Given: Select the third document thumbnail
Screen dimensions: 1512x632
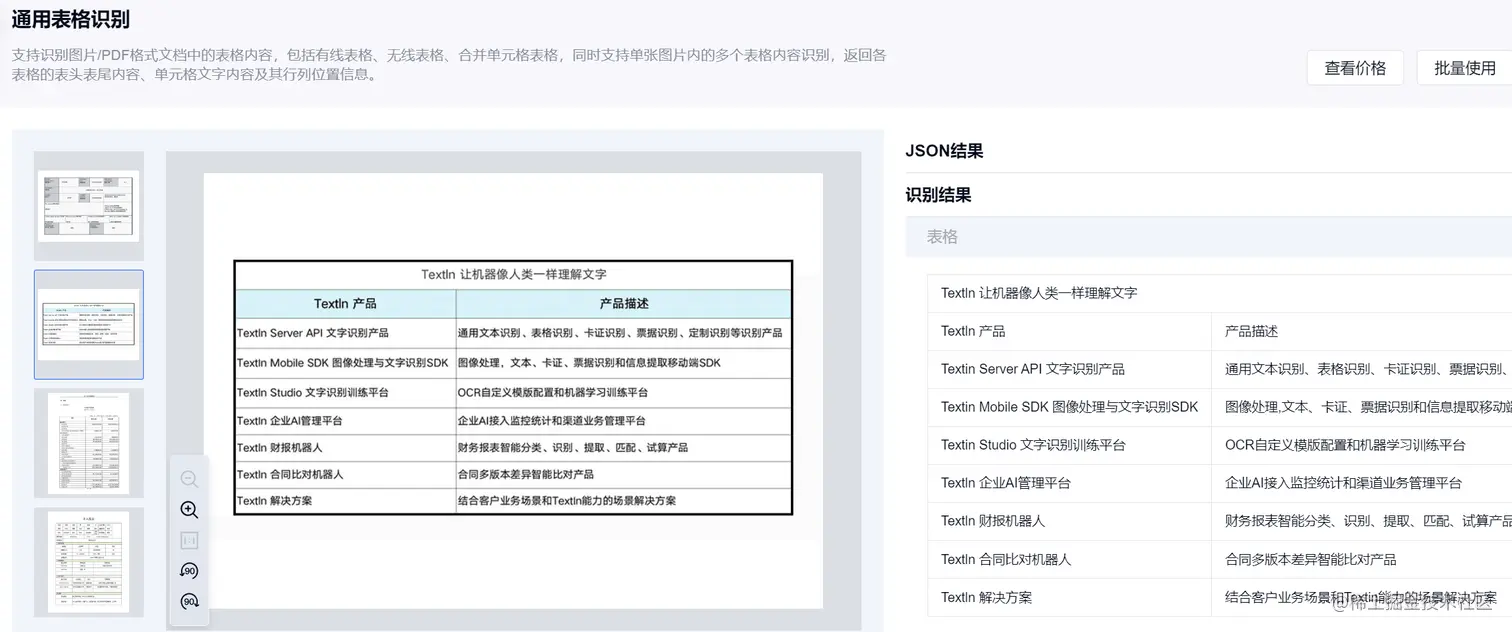Looking at the screenshot, I should [x=89, y=443].
